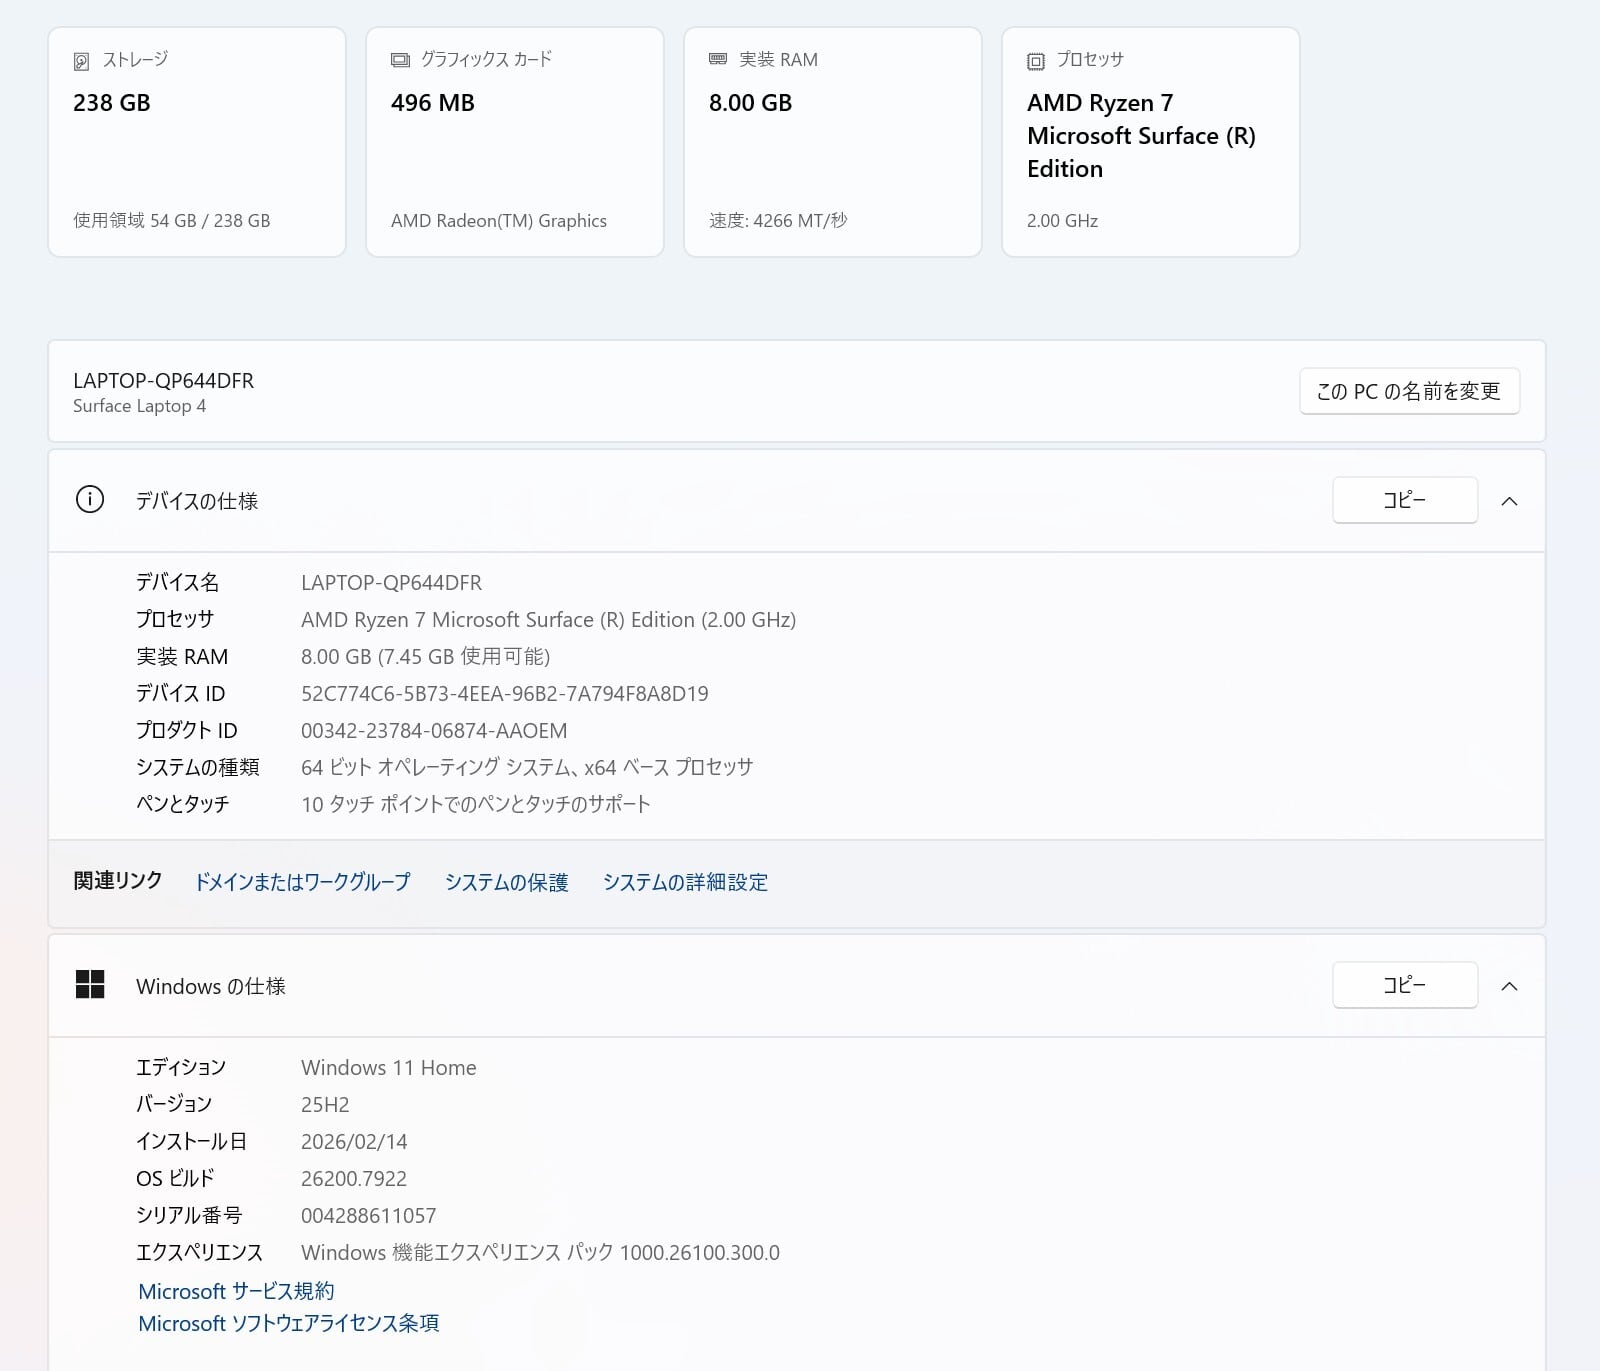
Task: Copy the device specifications
Action: [x=1404, y=500]
